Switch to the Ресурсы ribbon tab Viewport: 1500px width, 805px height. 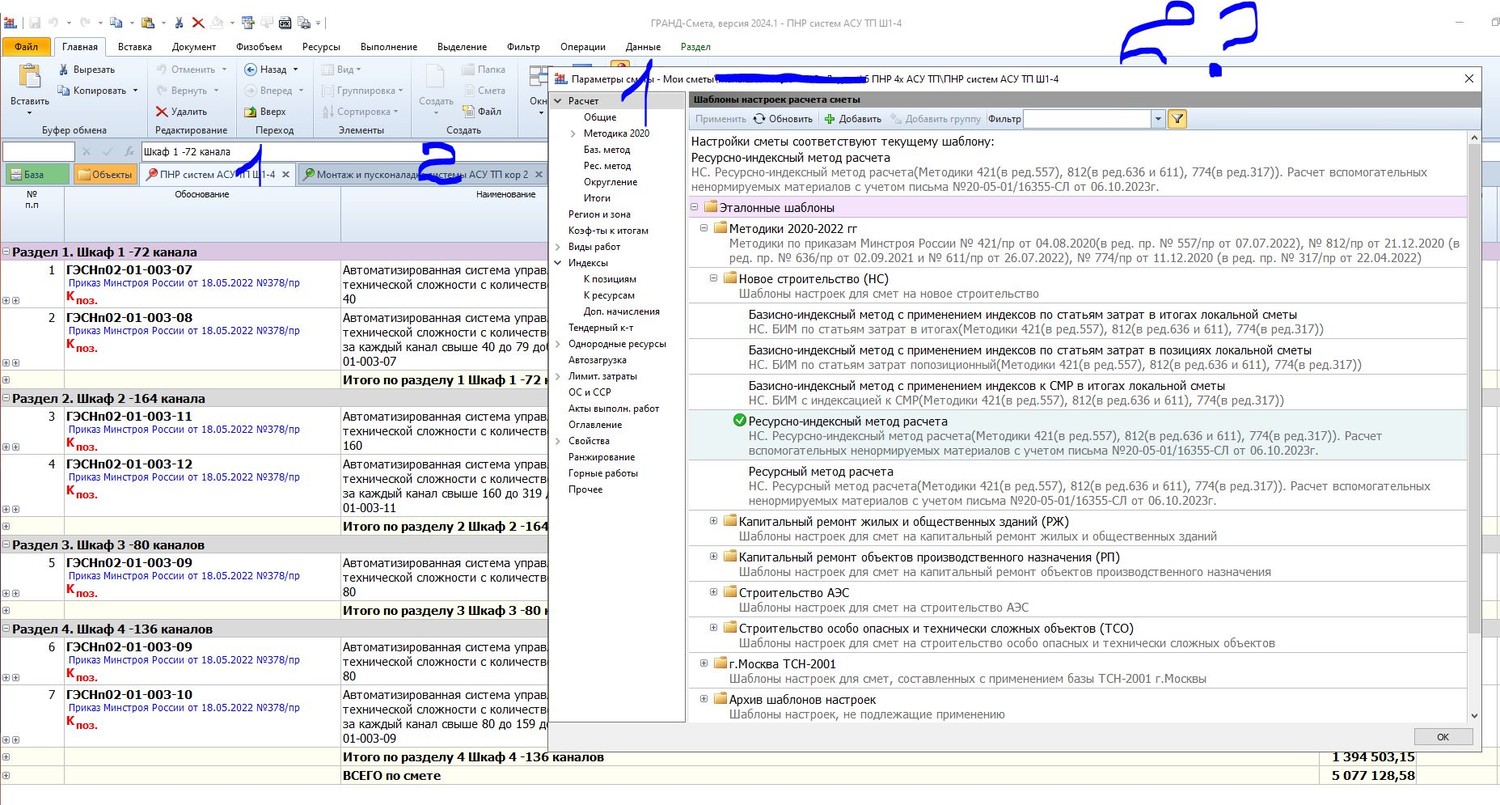(320, 47)
